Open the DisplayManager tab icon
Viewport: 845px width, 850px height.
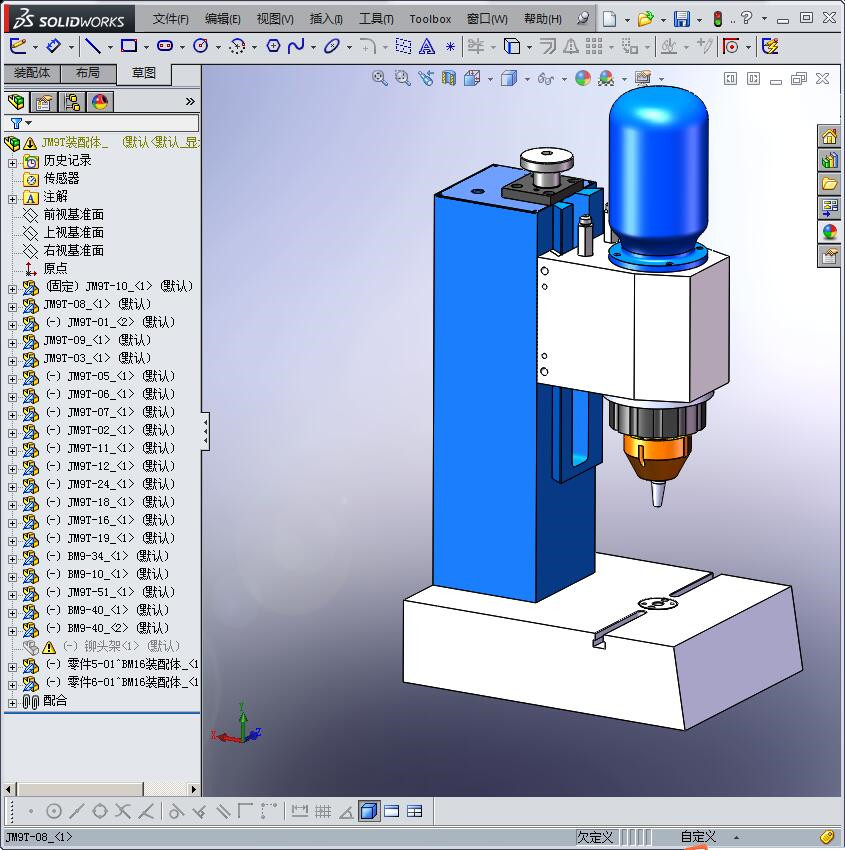pos(100,102)
